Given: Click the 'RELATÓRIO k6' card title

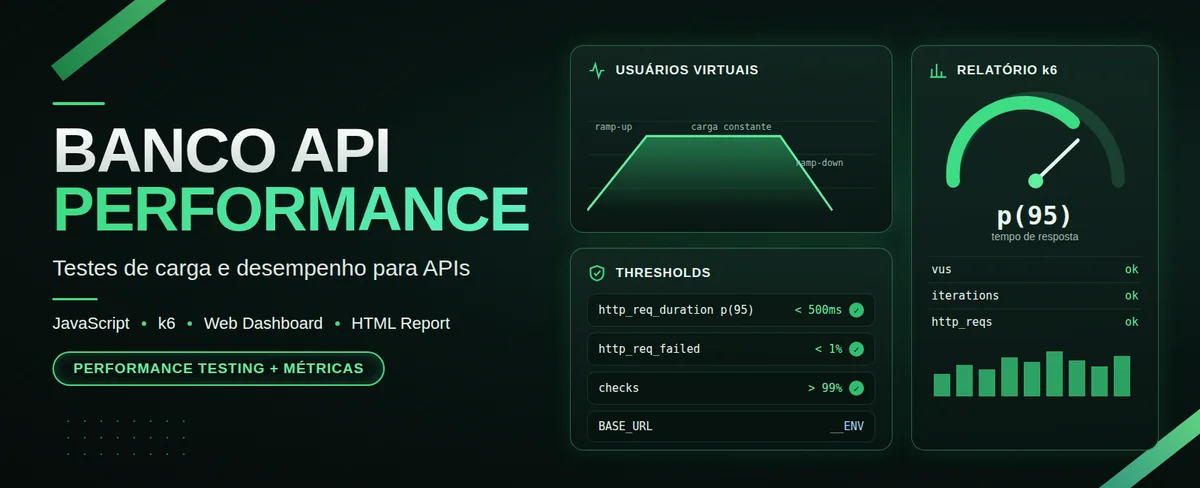Looking at the screenshot, I should [x=1007, y=71].
